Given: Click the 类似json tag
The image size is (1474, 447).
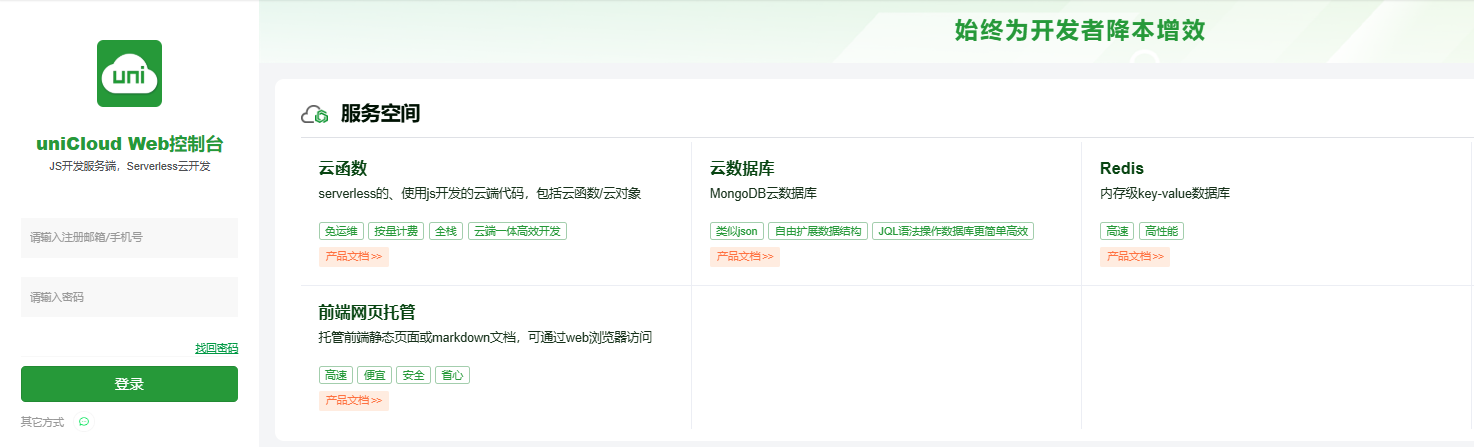Looking at the screenshot, I should [737, 231].
